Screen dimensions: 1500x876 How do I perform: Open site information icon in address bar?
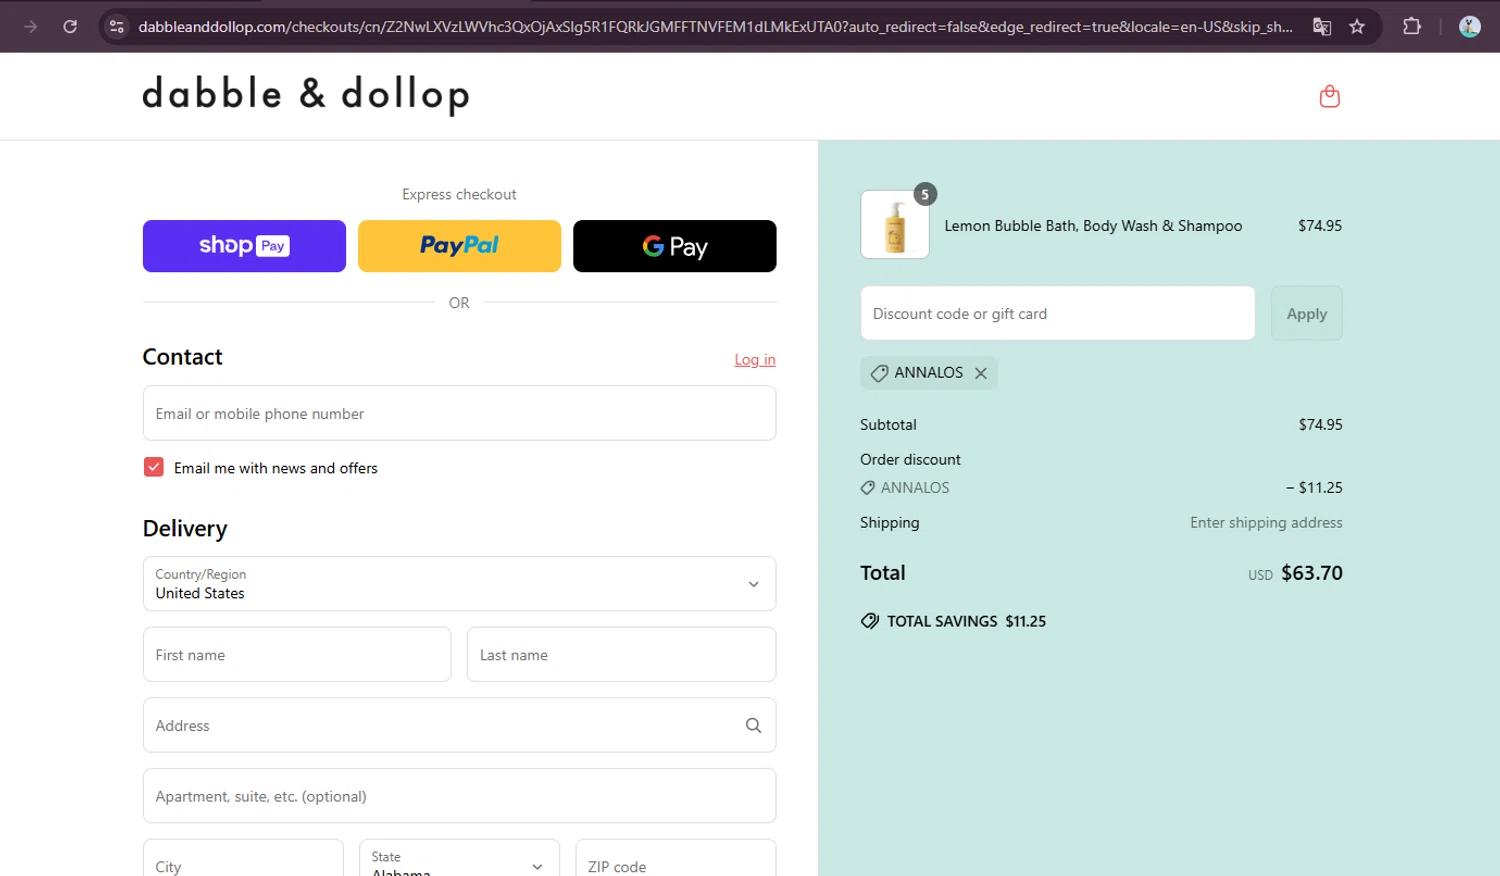(x=117, y=27)
